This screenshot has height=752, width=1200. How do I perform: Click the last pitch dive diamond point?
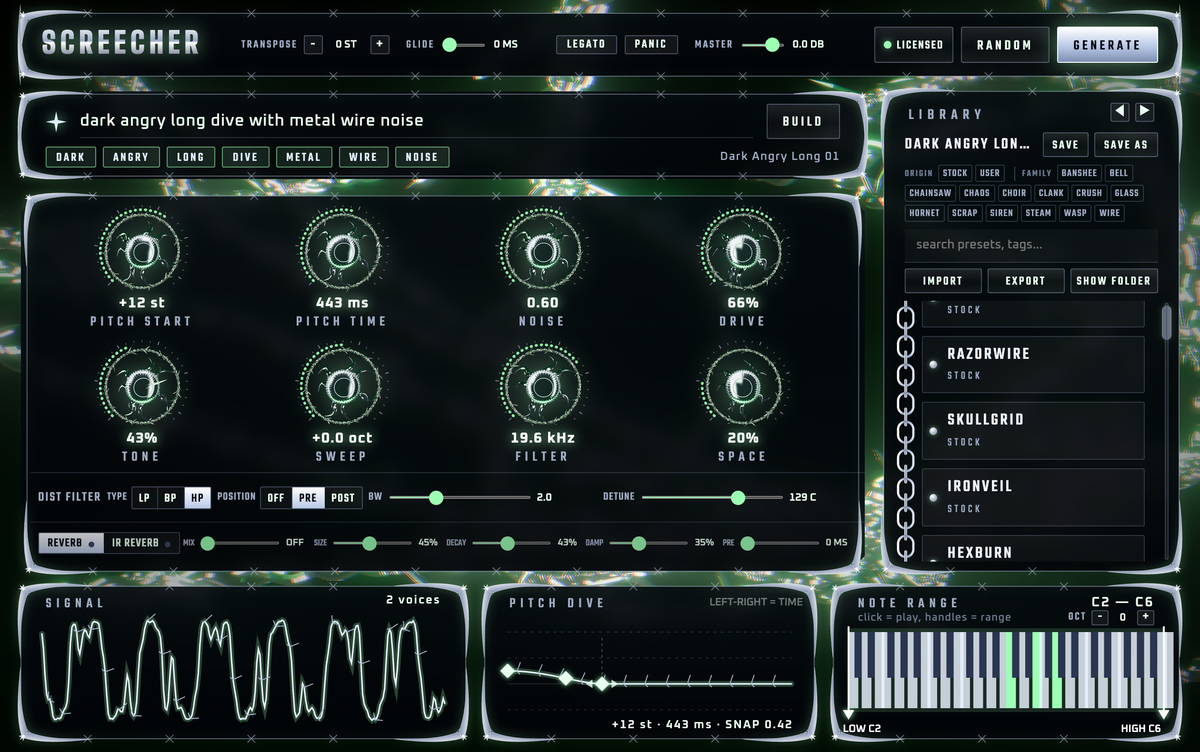pos(602,684)
